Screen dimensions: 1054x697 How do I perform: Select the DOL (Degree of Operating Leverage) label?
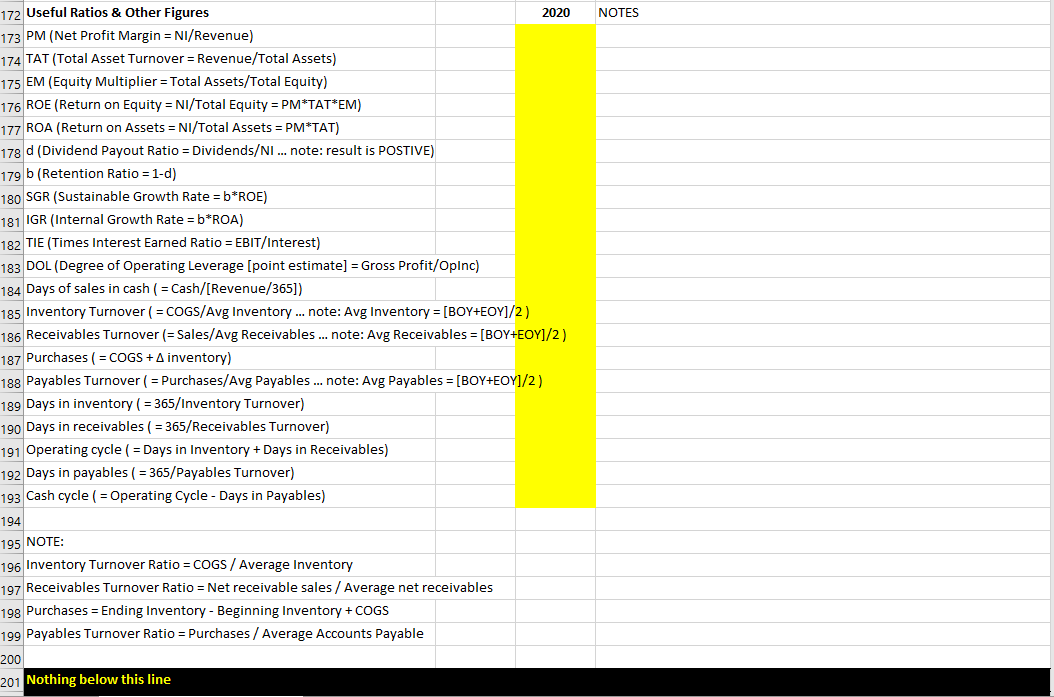[253, 265]
